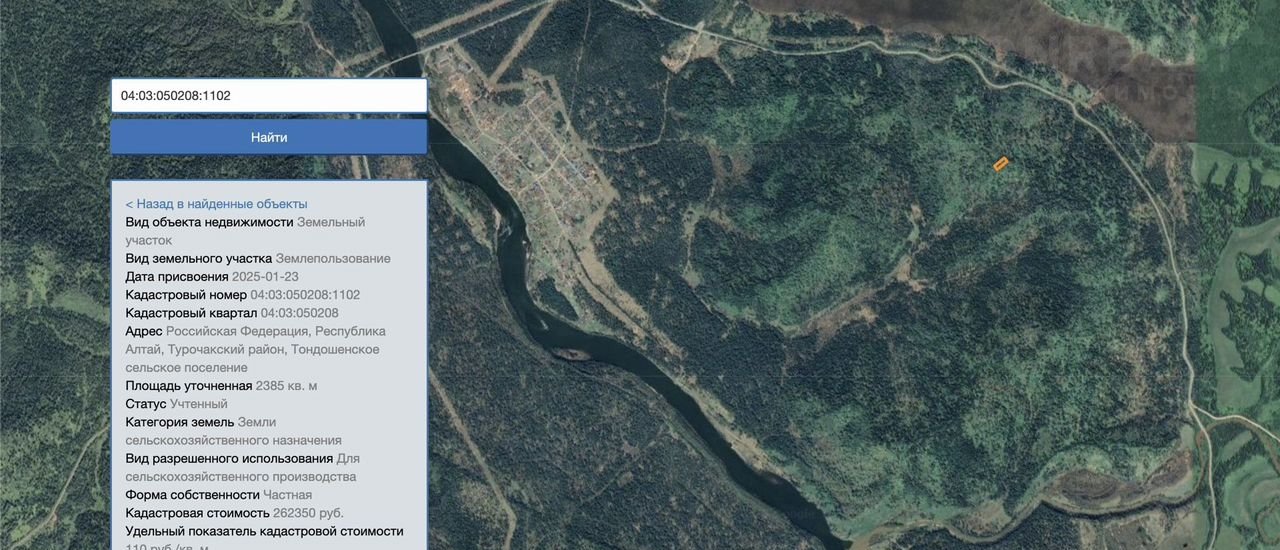Viewport: 1280px width, 550px height.
Task: Click the Кадастровый номер value 04:03:050208:1102
Action: (305, 295)
